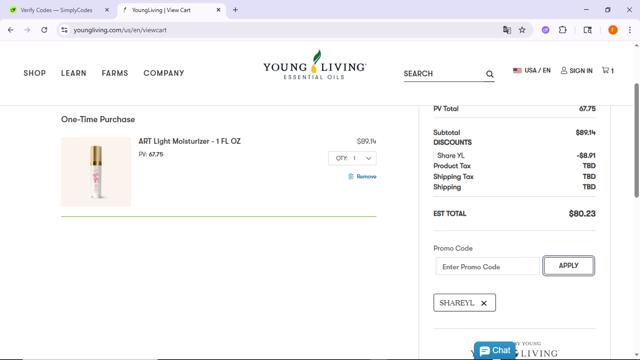
Task: Restore down the browser window
Action: (x=608, y=10)
